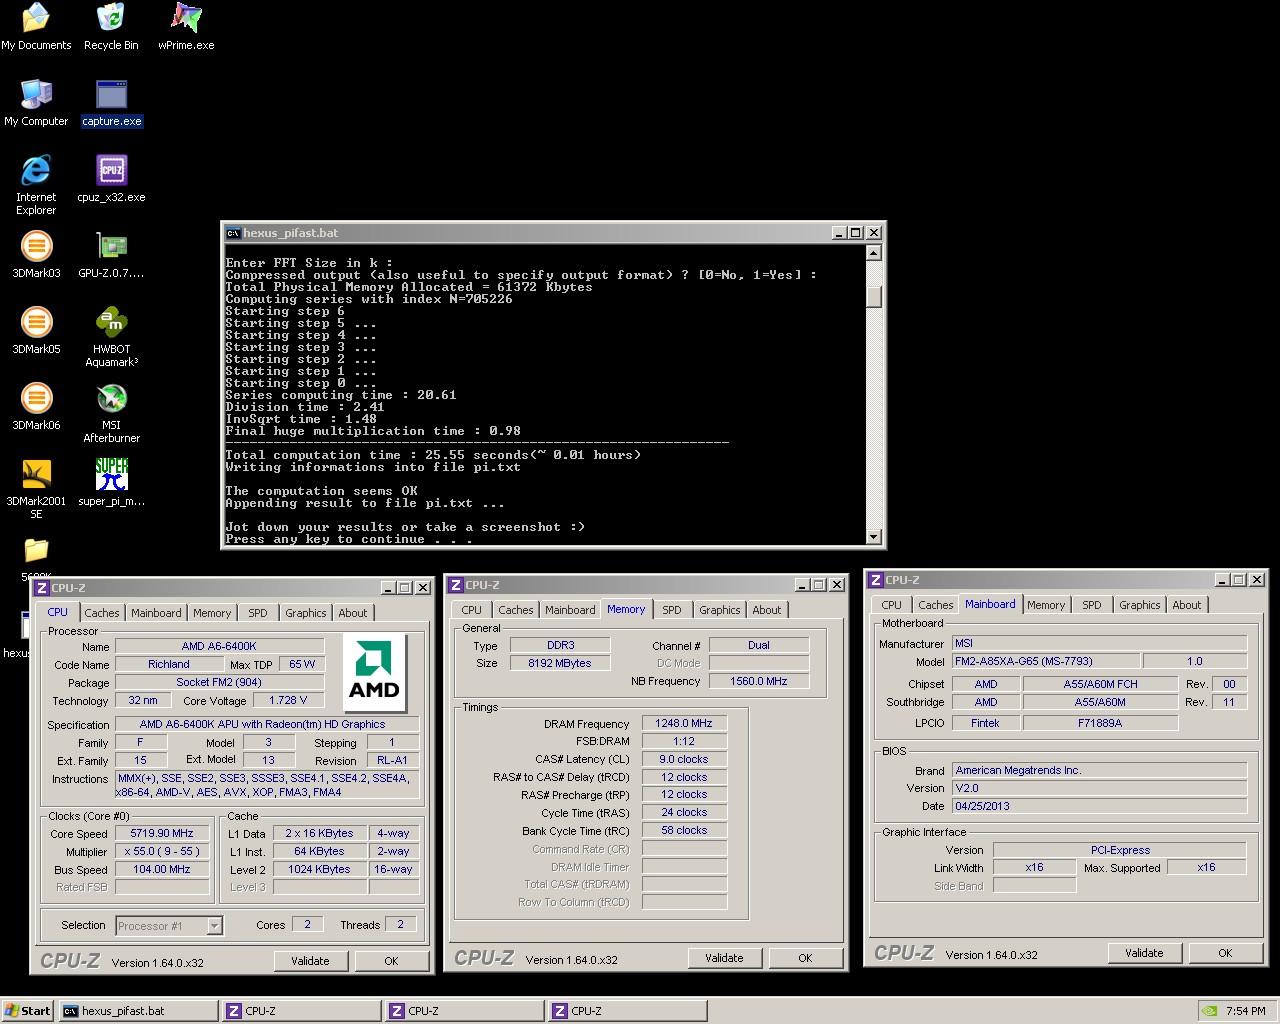Open Mainboard tab in left CPU-Z window
This screenshot has width=1280, height=1024.
(x=156, y=613)
